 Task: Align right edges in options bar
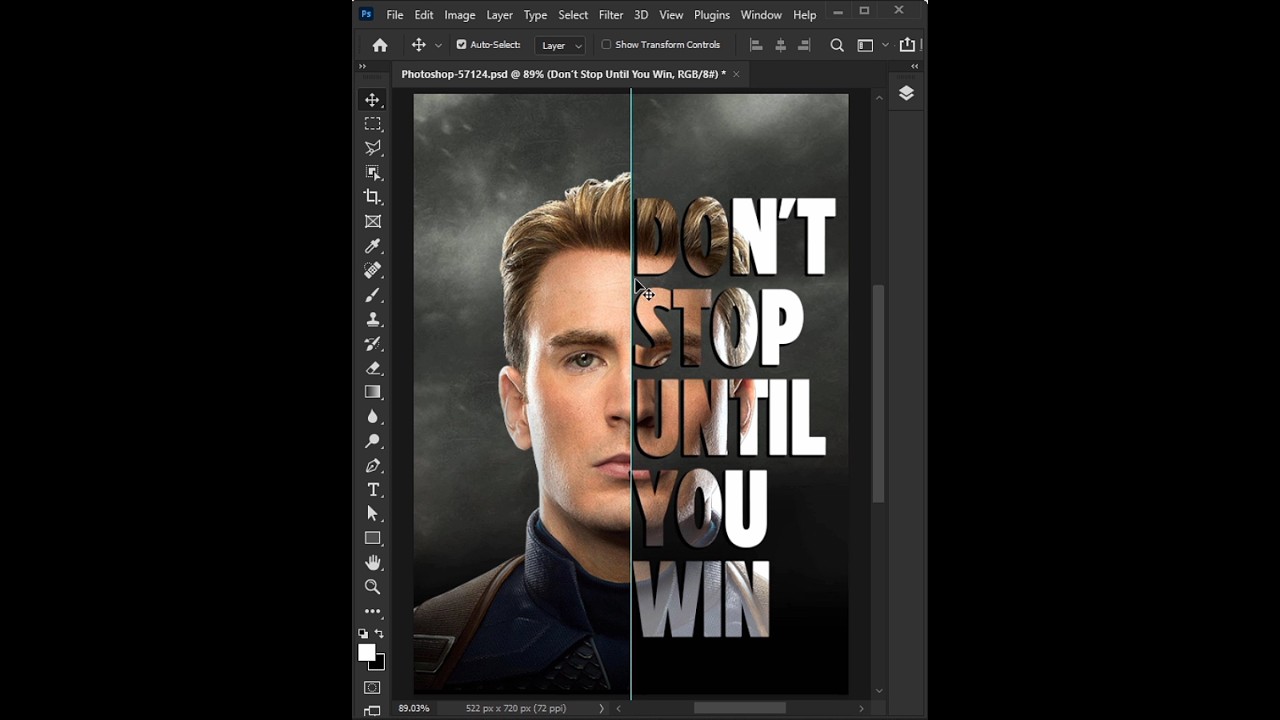(805, 45)
